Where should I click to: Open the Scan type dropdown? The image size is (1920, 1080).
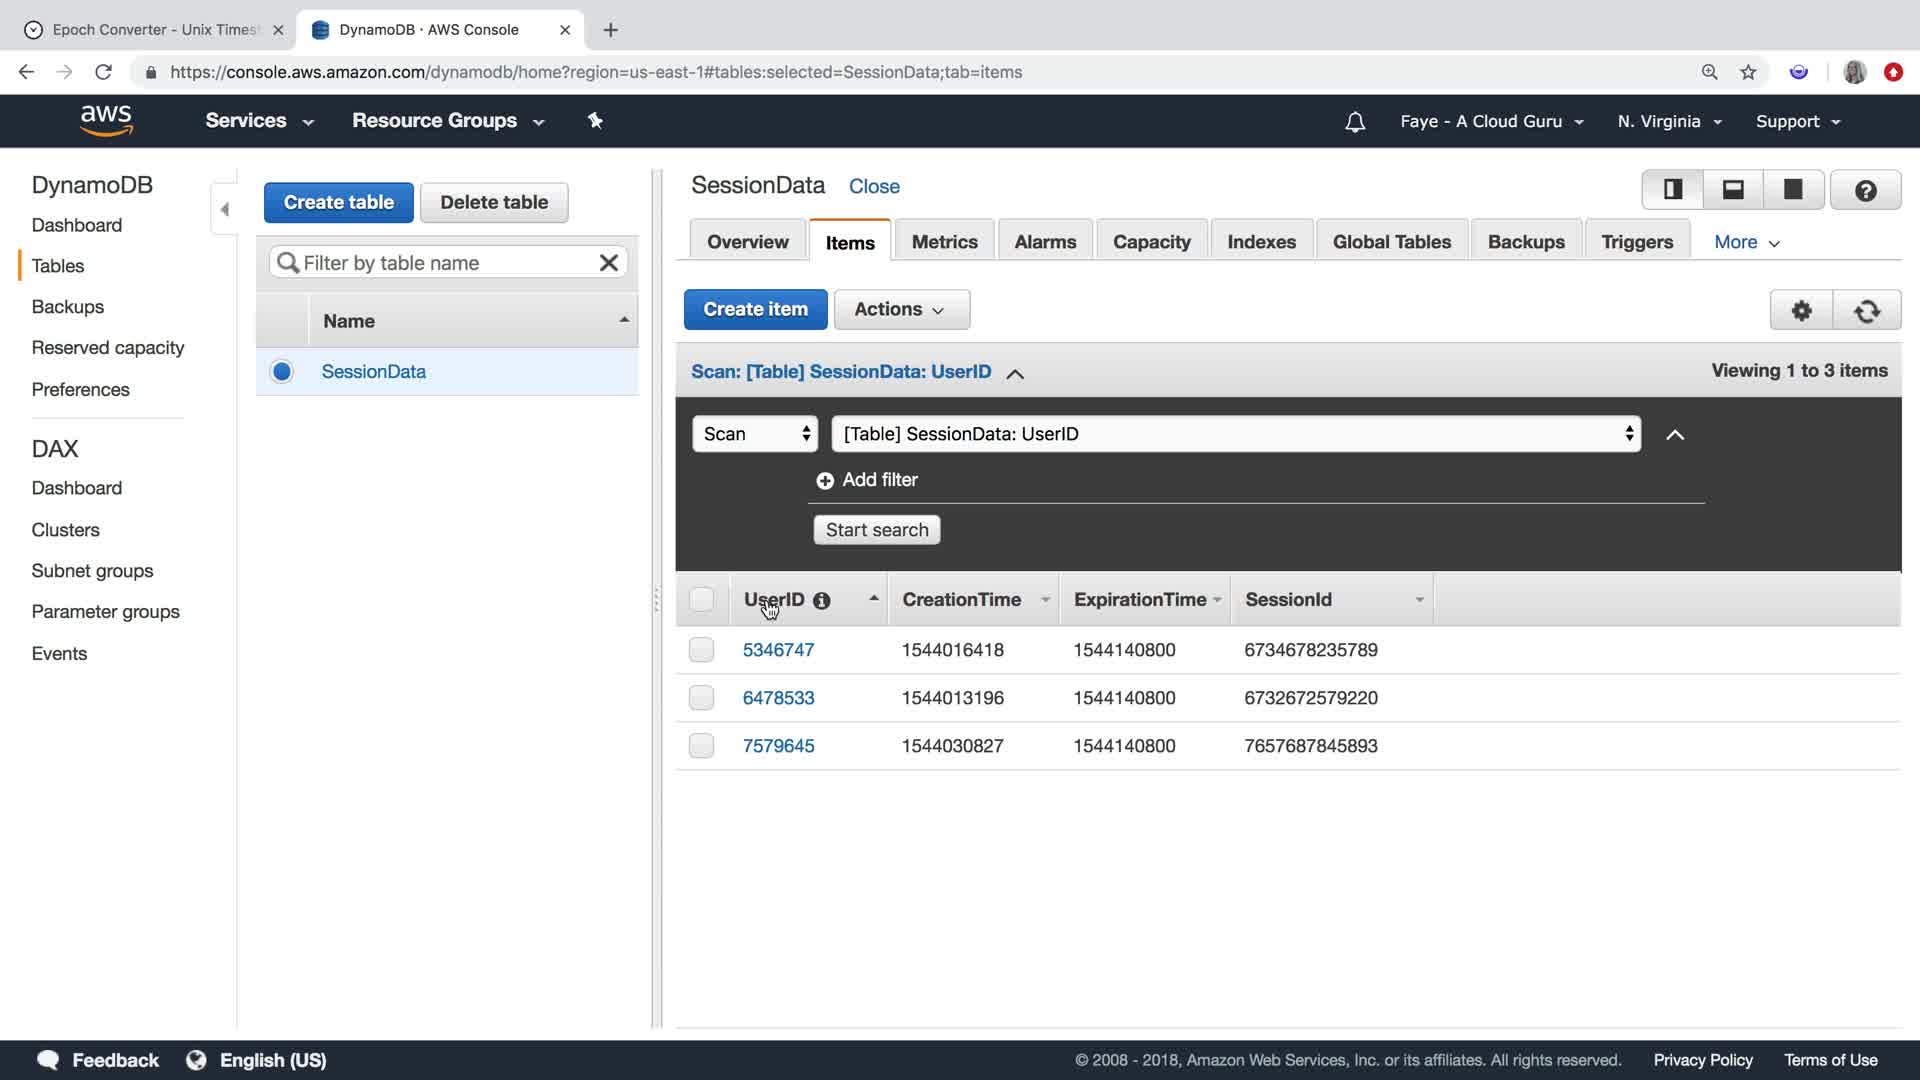(755, 434)
